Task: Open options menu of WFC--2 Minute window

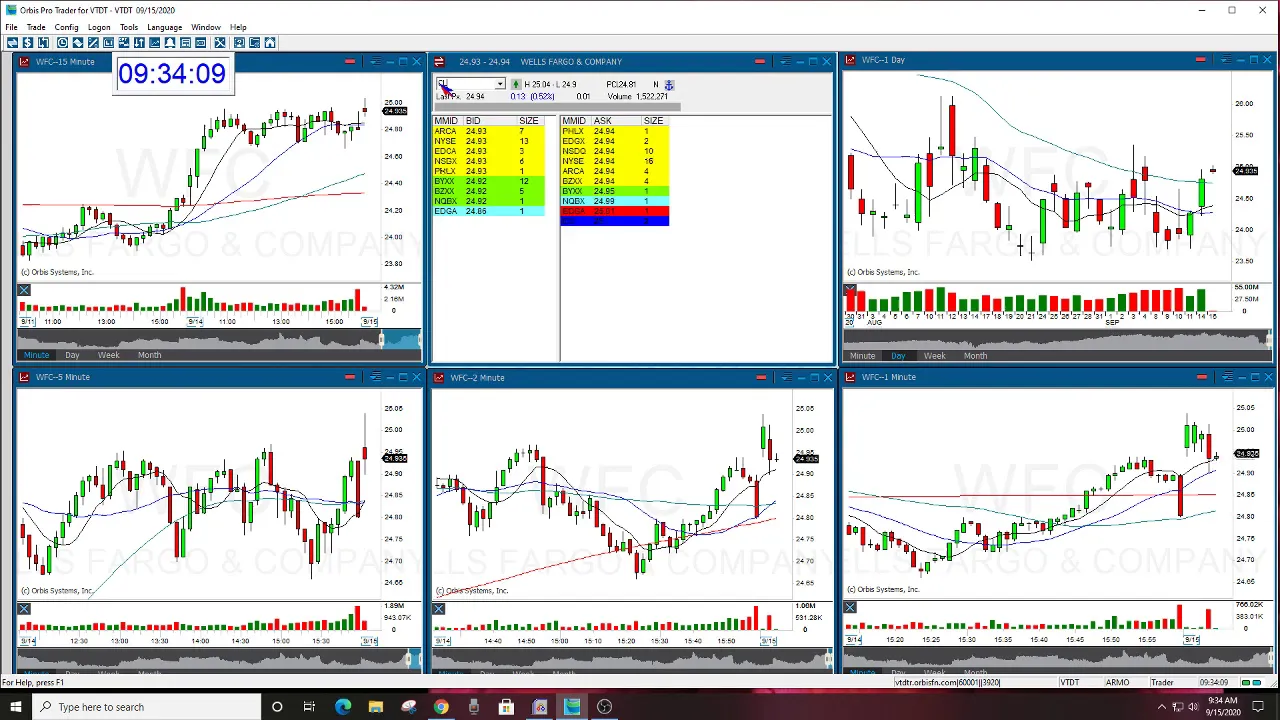Action: coord(786,377)
